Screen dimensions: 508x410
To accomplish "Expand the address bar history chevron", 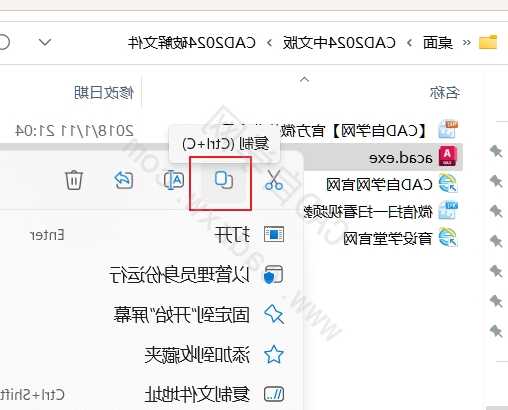I will pos(45,42).
